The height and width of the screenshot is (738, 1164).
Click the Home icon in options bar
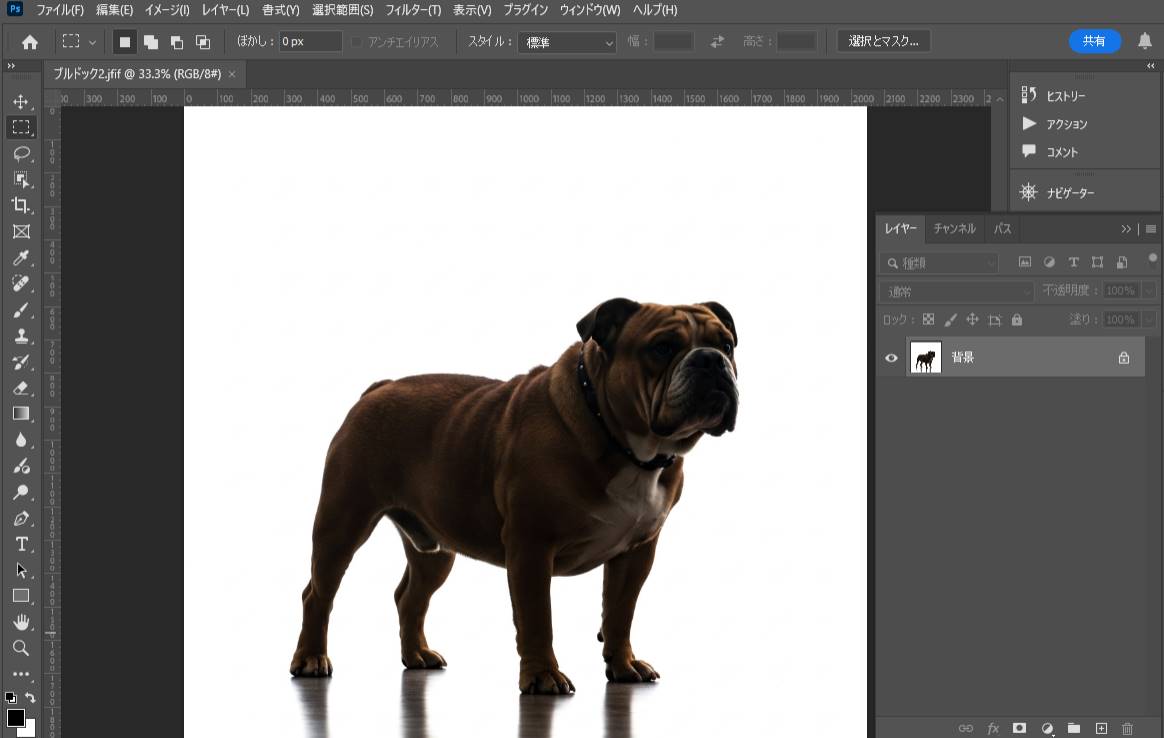(x=30, y=42)
